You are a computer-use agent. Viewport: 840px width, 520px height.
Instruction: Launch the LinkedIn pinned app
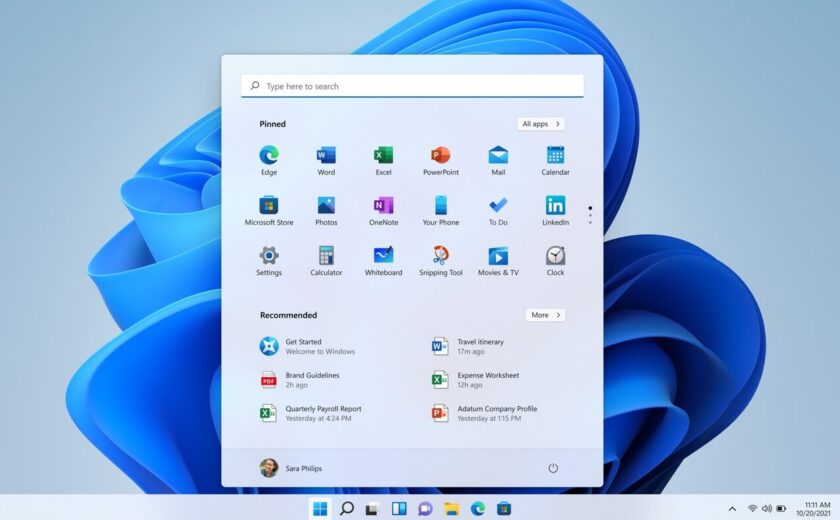tap(556, 210)
